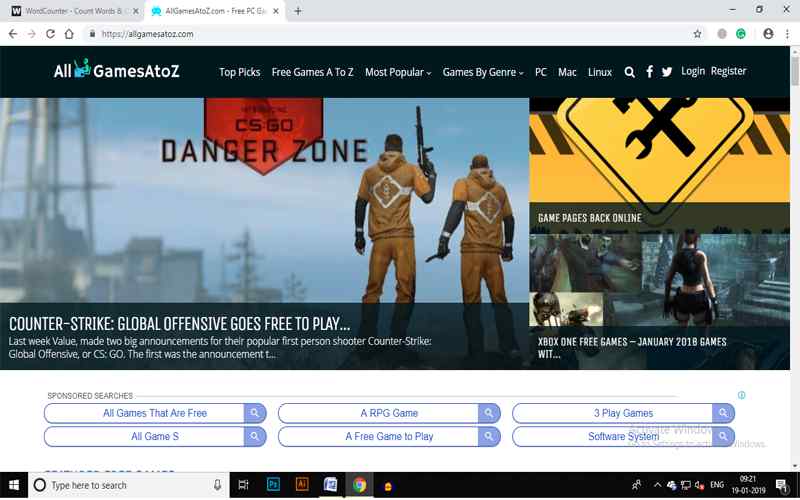Search 'A Free Game to Play' magnifier

tap(489, 437)
